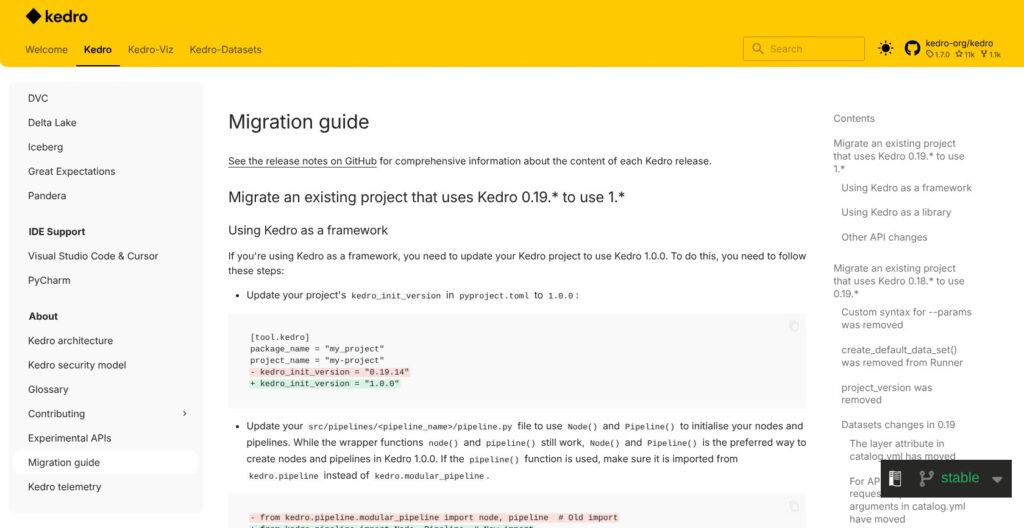This screenshot has width=1024, height=528.
Task: Toggle the light/dark theme sun icon
Action: pyautogui.click(x=886, y=48)
